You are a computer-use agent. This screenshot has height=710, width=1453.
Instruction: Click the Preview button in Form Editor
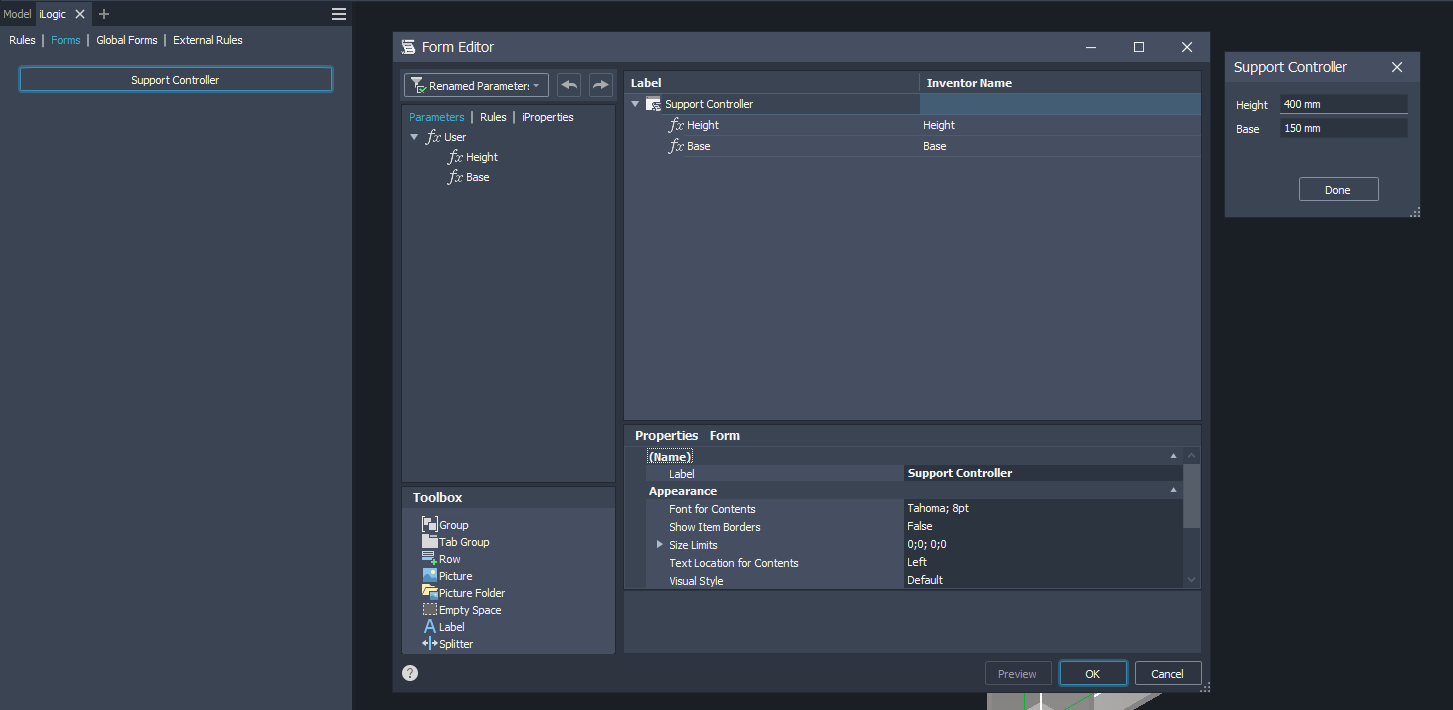1017,673
